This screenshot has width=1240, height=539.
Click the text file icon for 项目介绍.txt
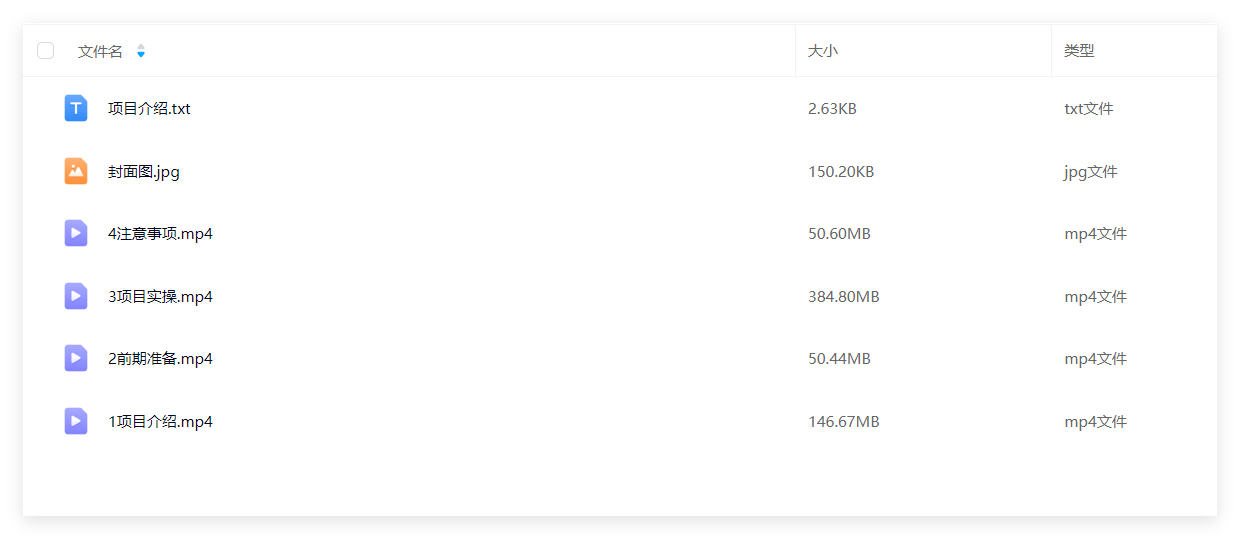click(x=76, y=108)
